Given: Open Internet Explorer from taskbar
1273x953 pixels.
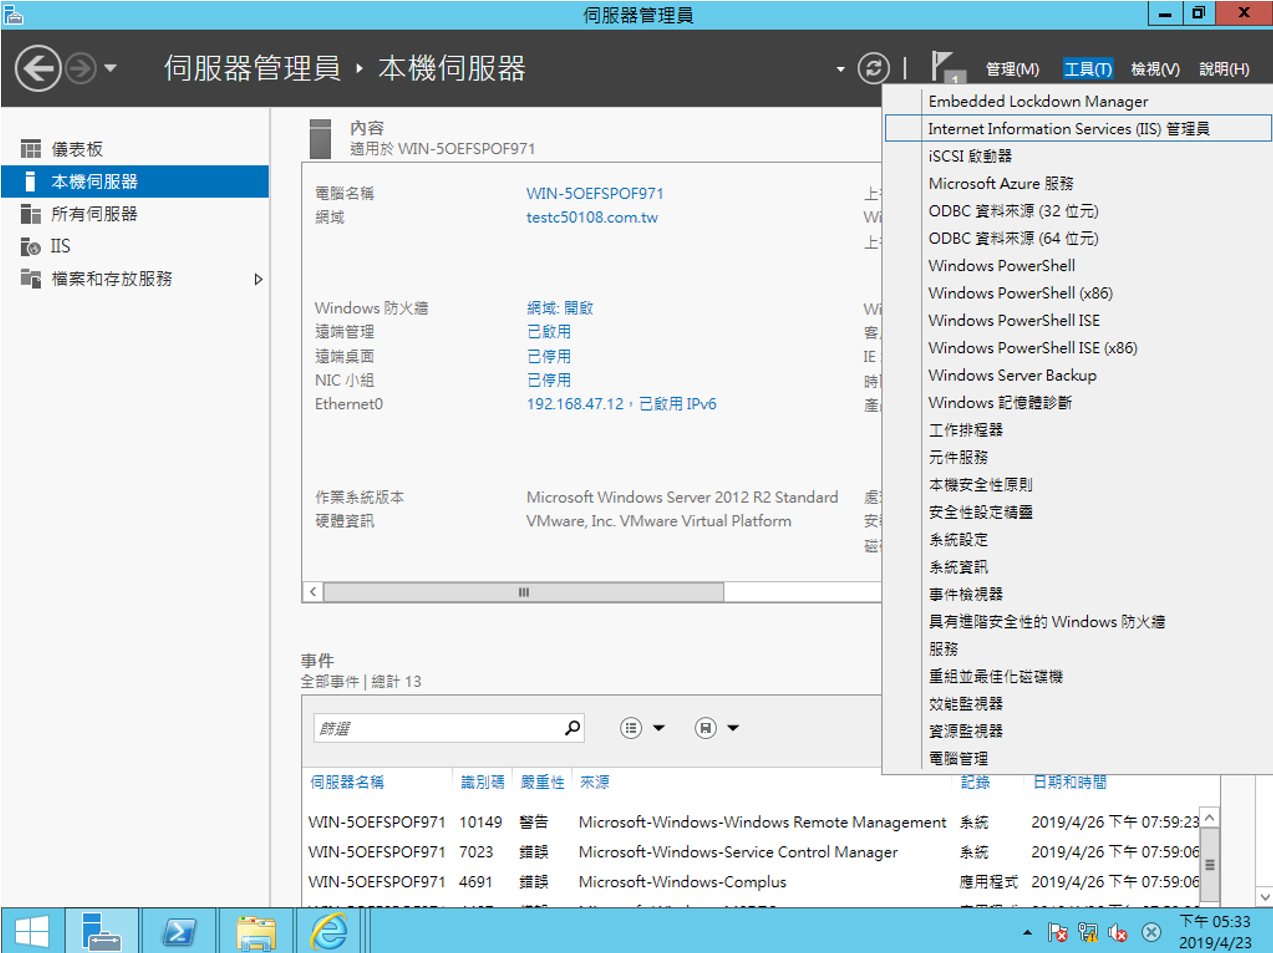Looking at the screenshot, I should coord(329,931).
